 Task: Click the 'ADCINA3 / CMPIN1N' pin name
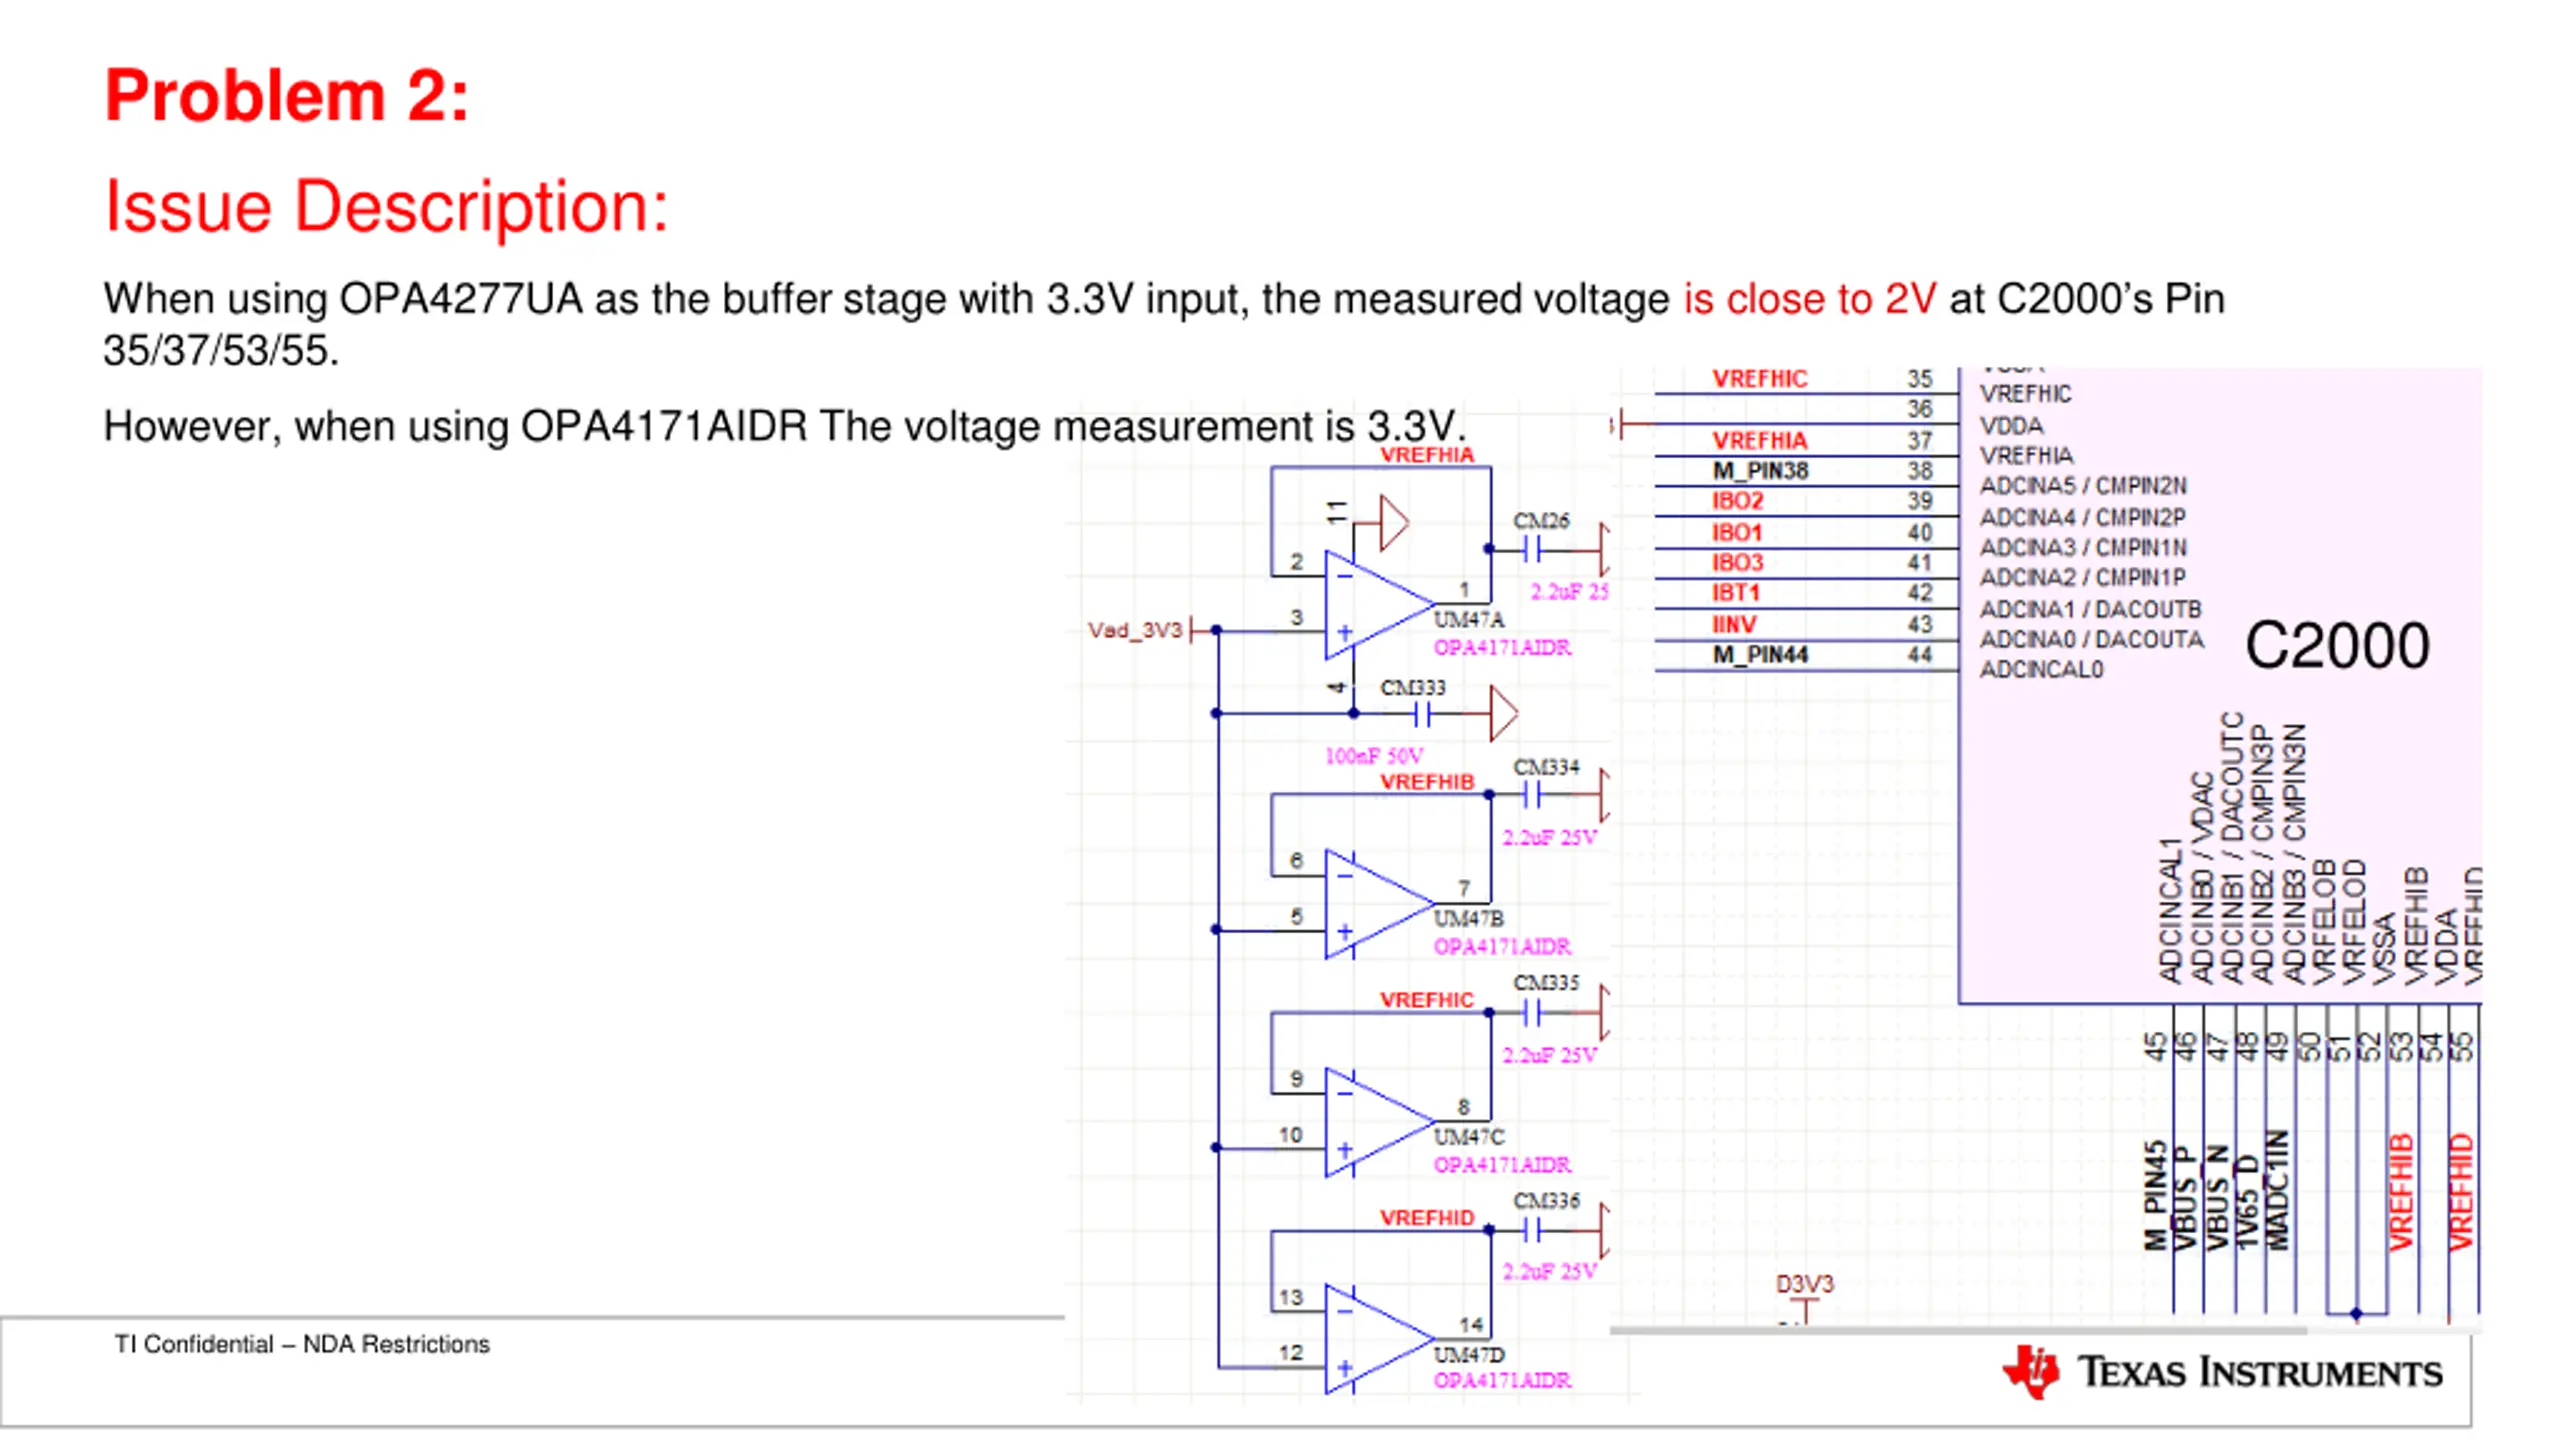coord(2083,548)
